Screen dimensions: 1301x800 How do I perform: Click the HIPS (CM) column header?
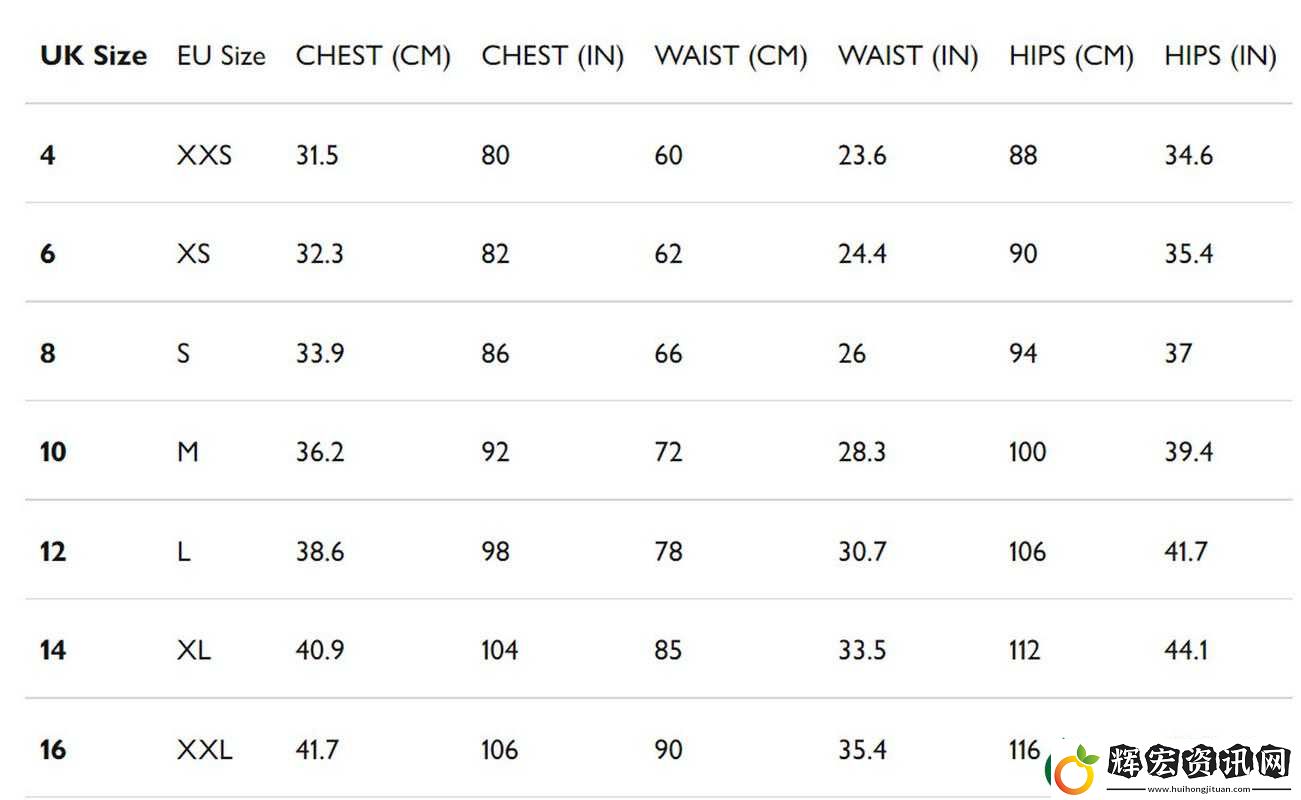point(1071,57)
